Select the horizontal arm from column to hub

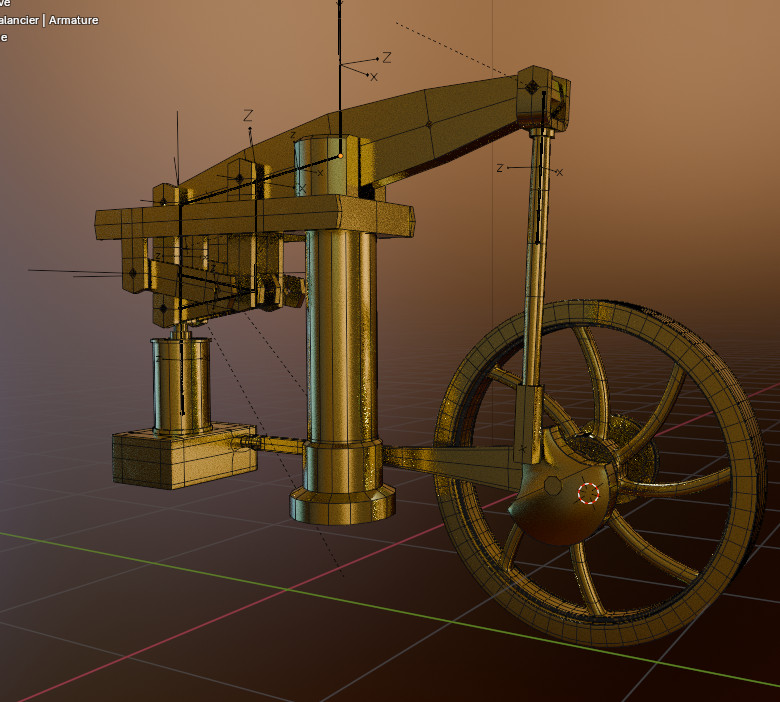[x=452, y=464]
